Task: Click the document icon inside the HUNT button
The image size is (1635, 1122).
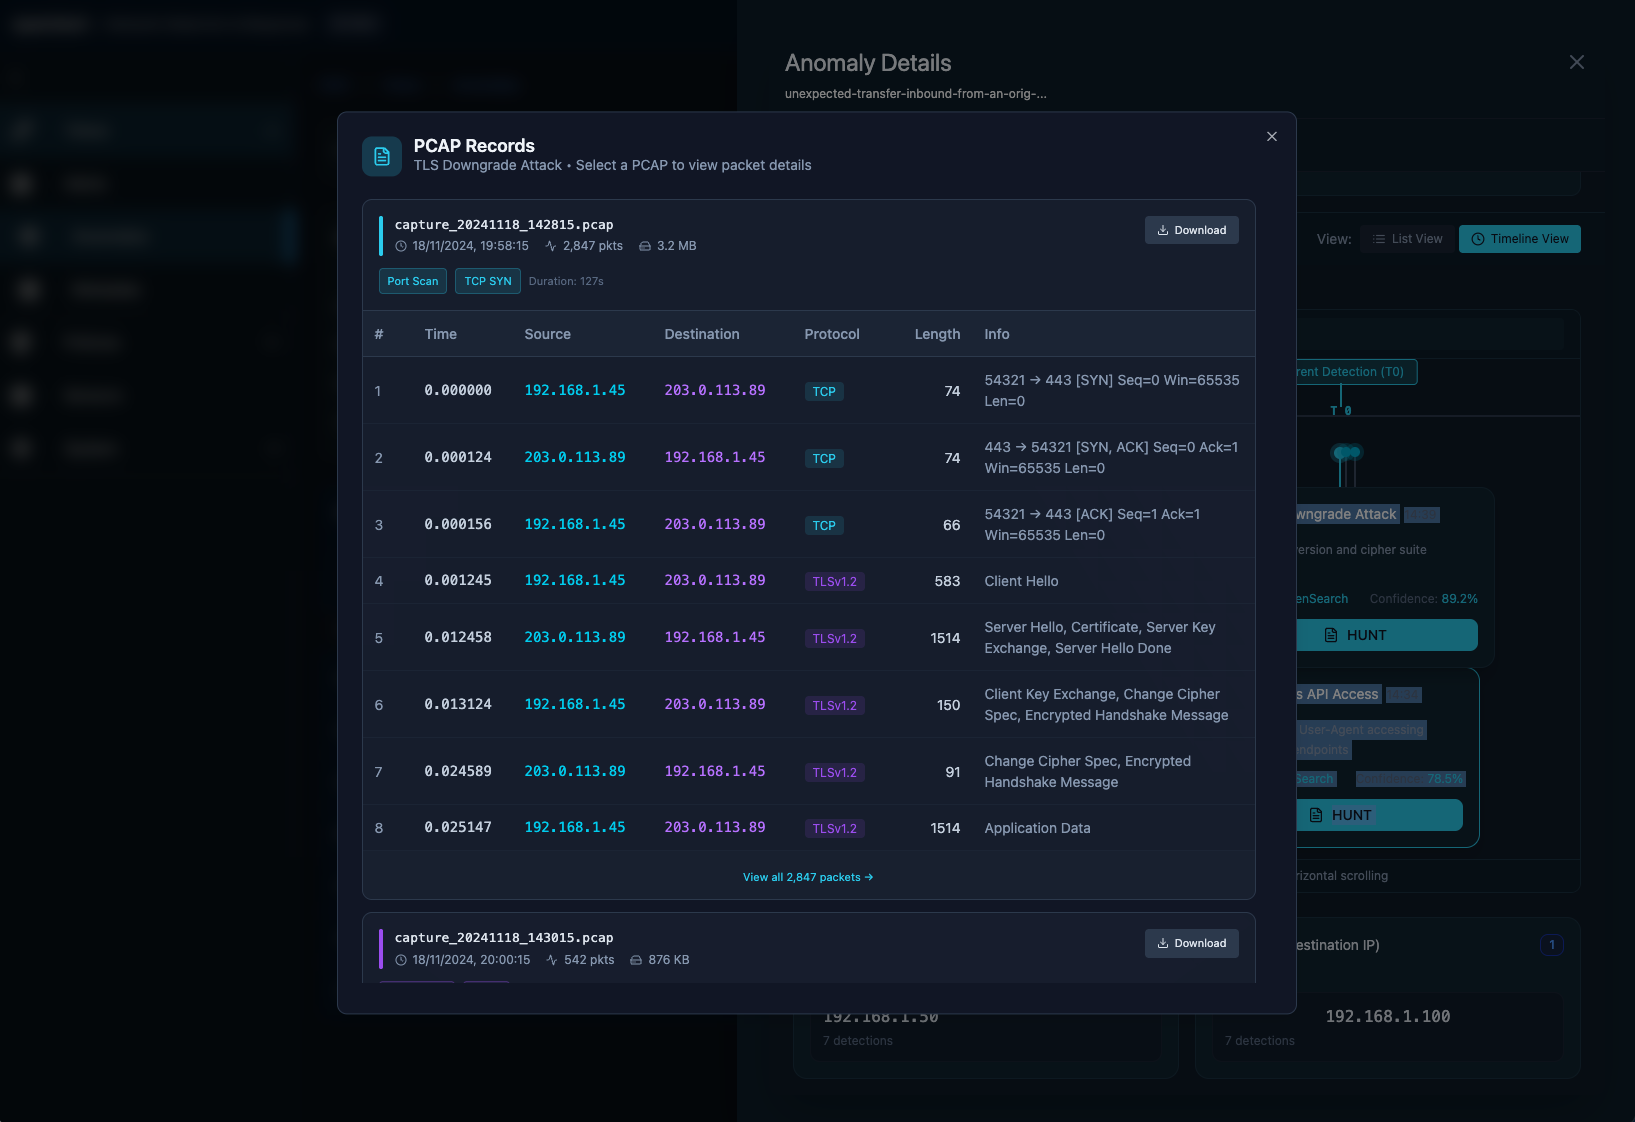Action: click(1331, 635)
